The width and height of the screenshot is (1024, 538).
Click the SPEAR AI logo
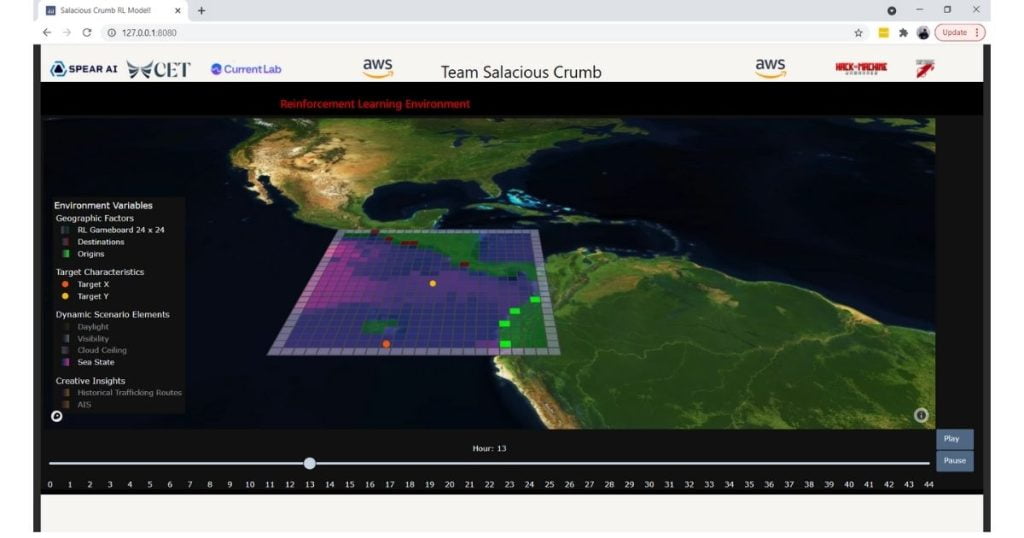pyautogui.click(x=84, y=69)
